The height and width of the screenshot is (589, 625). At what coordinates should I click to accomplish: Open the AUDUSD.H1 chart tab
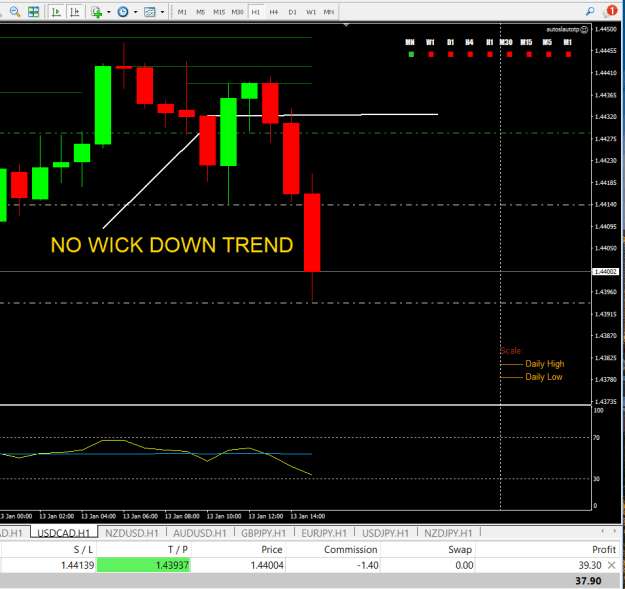click(200, 533)
